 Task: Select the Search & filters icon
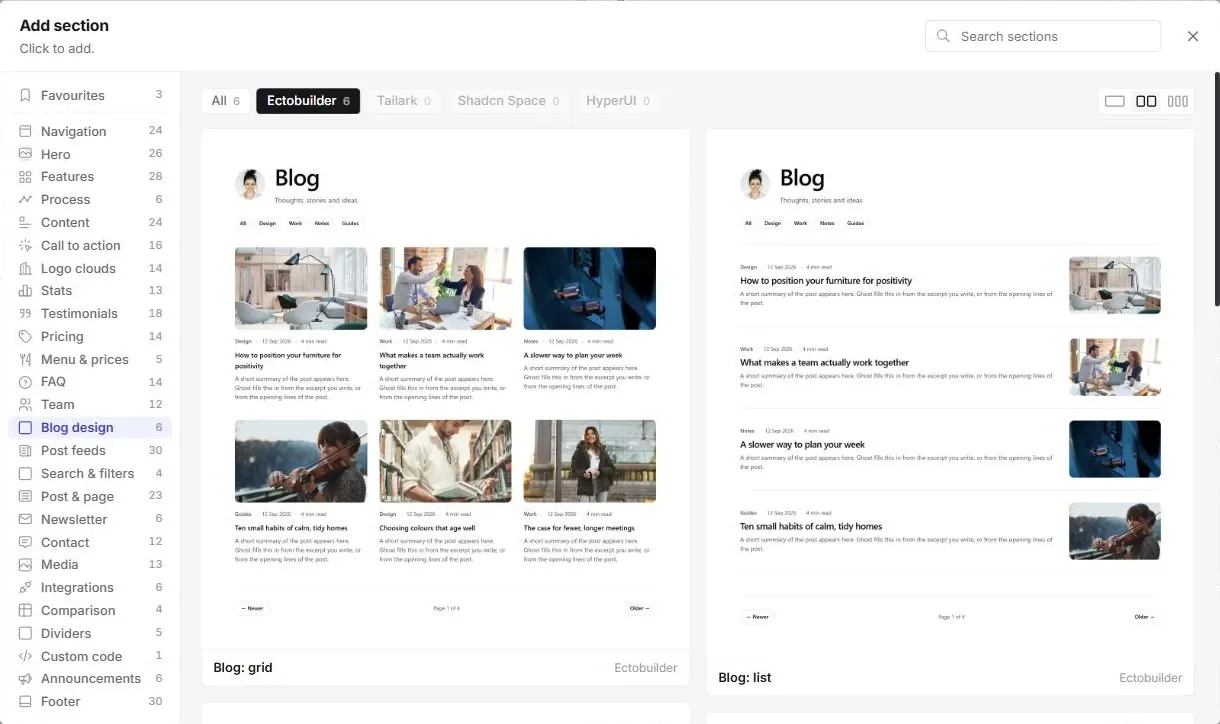(25, 473)
